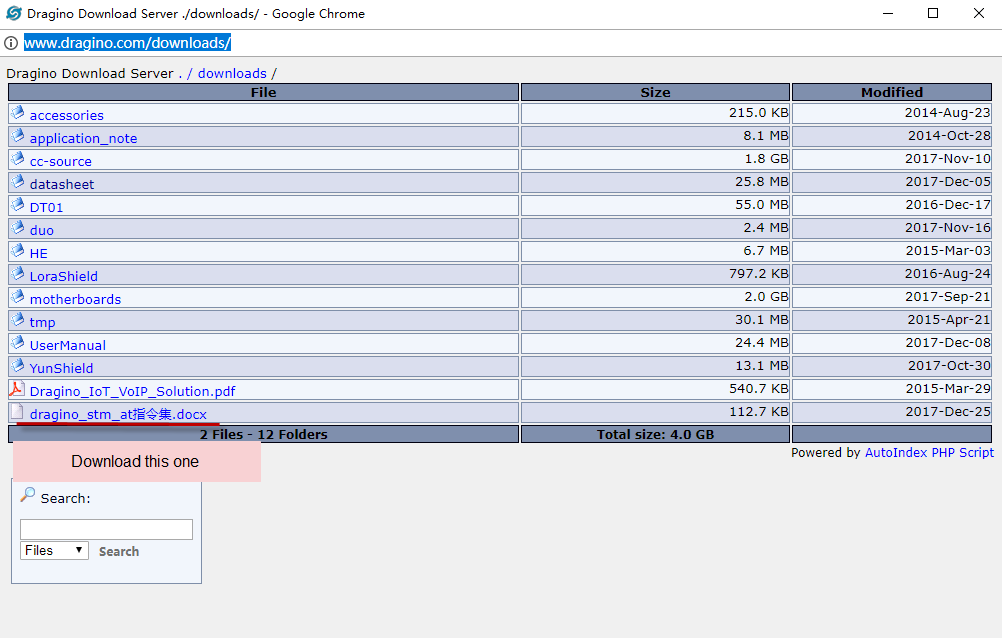Click the 2017-Dec-25 modified date
This screenshot has width=1002, height=638.
[948, 412]
